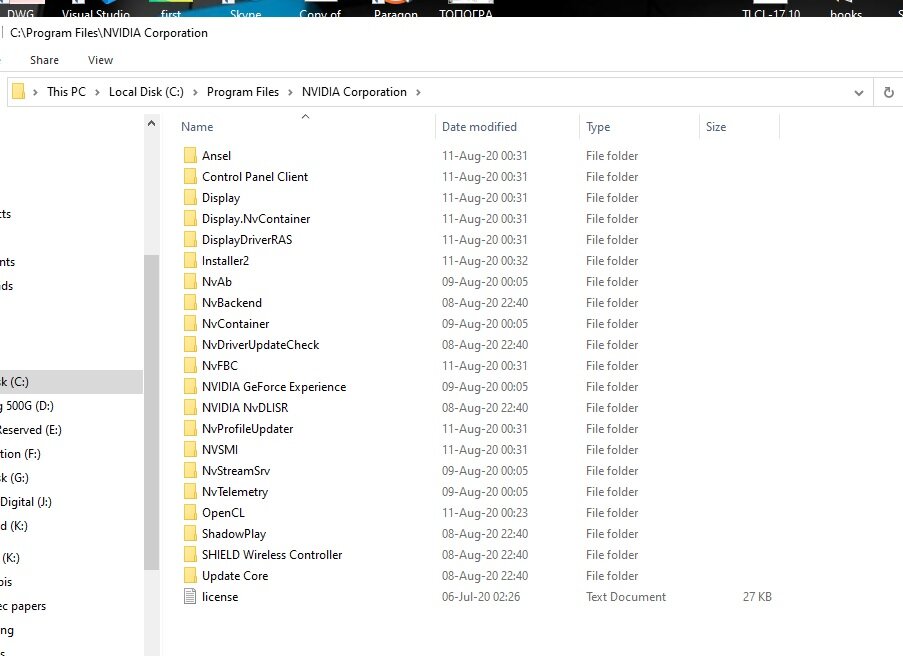Click the Display.NvContainer folder icon
This screenshot has width=903, height=656.
[x=190, y=218]
